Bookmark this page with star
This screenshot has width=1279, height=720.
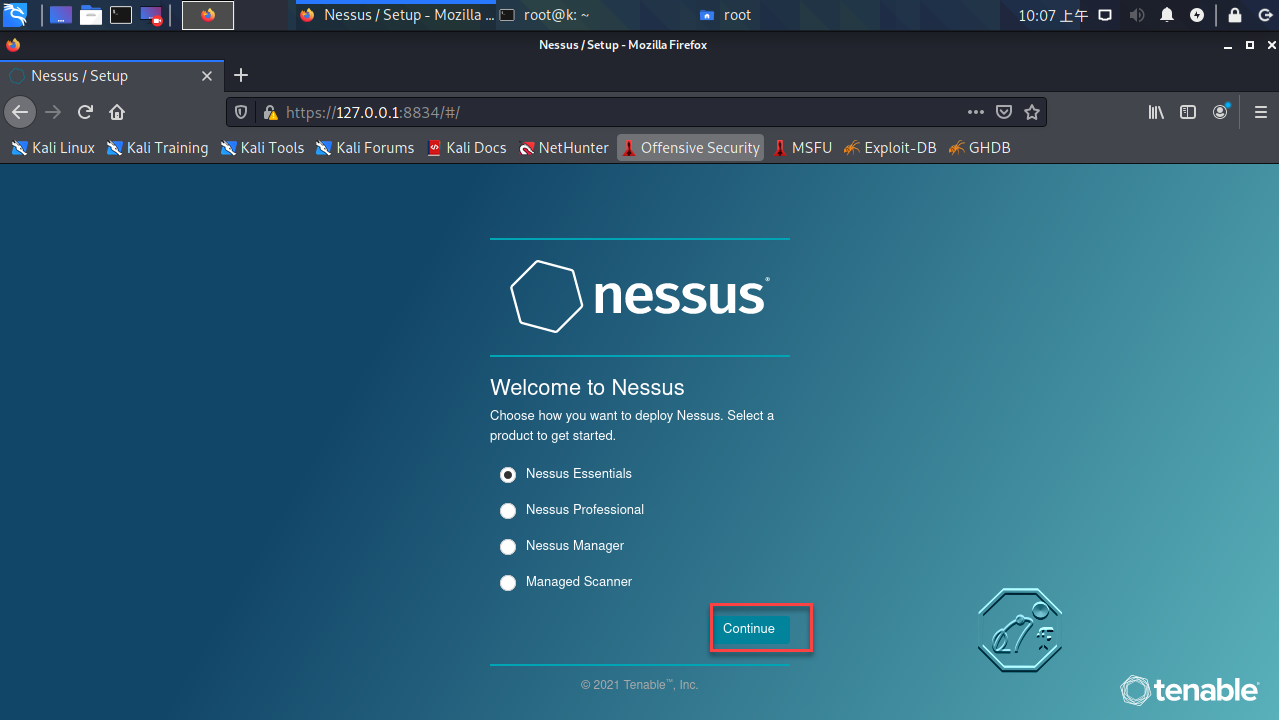(1032, 113)
